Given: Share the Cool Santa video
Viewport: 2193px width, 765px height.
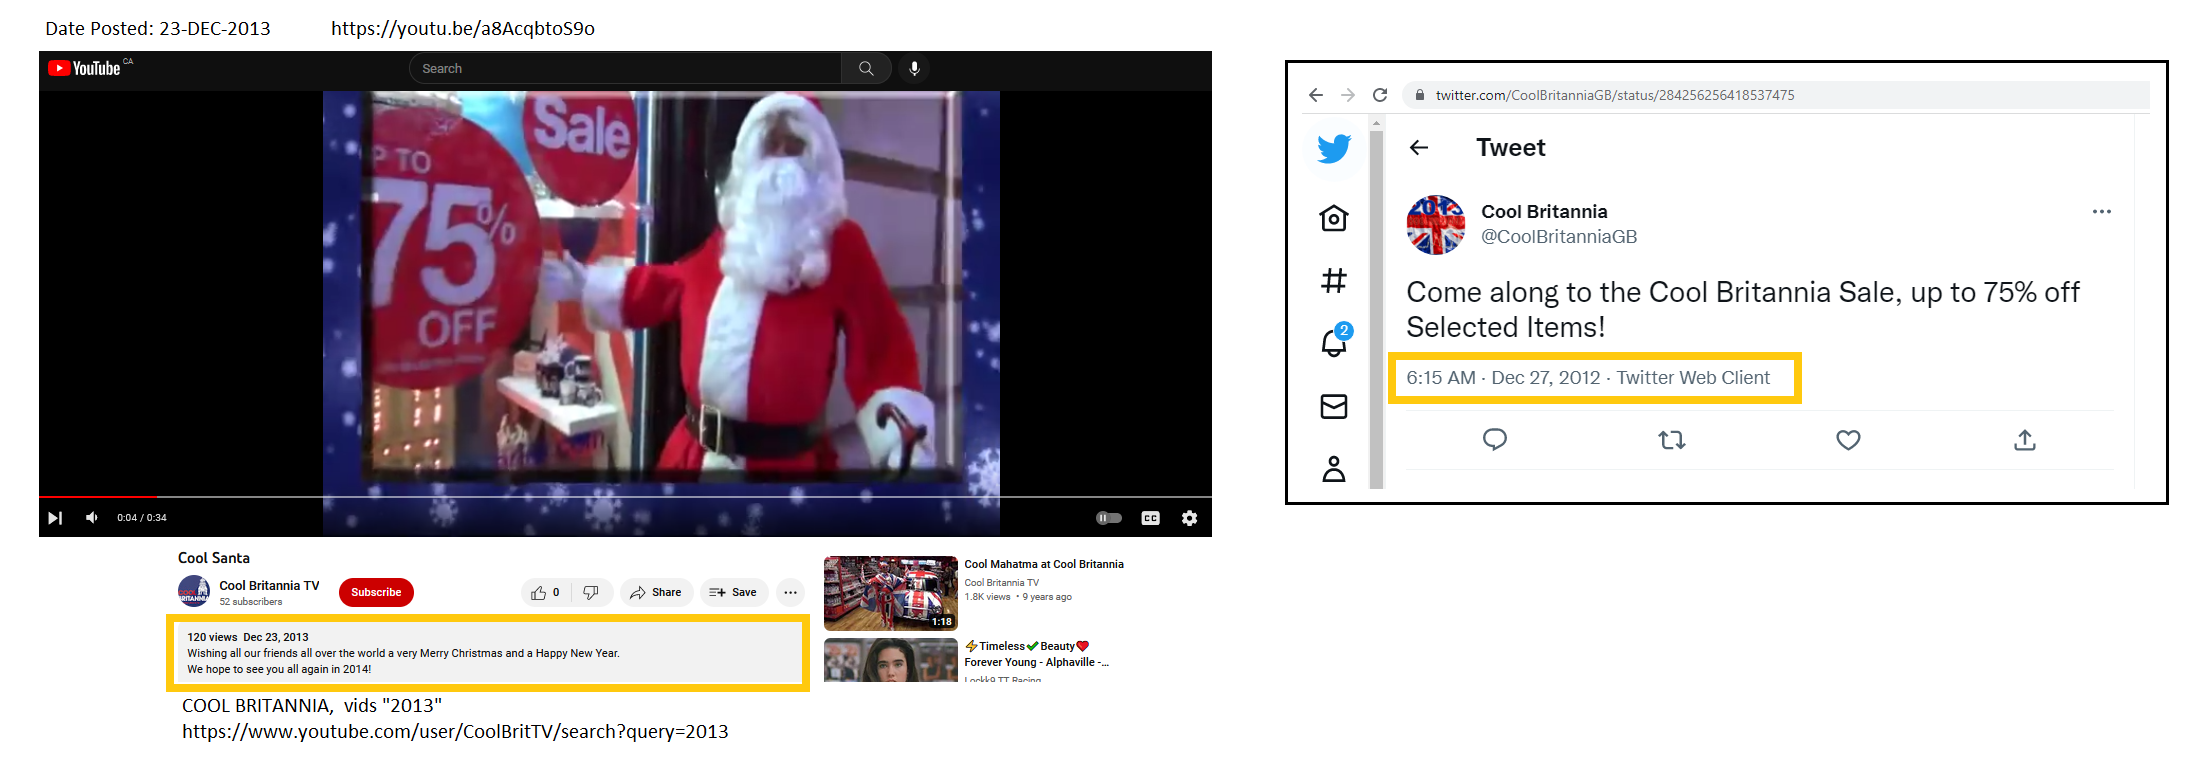Looking at the screenshot, I should coord(656,592).
